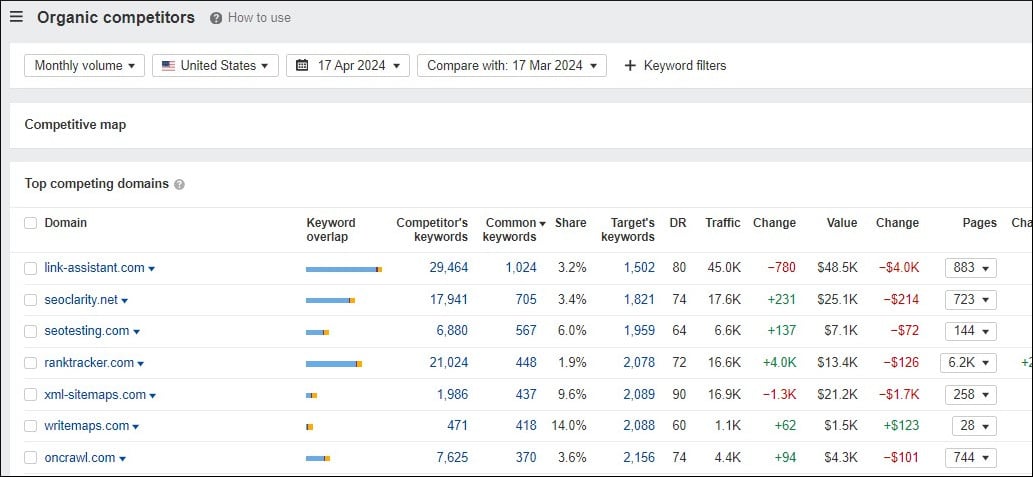The height and width of the screenshot is (477, 1033).
Task: Check the seoclarity.net row checkbox
Action: (30, 300)
